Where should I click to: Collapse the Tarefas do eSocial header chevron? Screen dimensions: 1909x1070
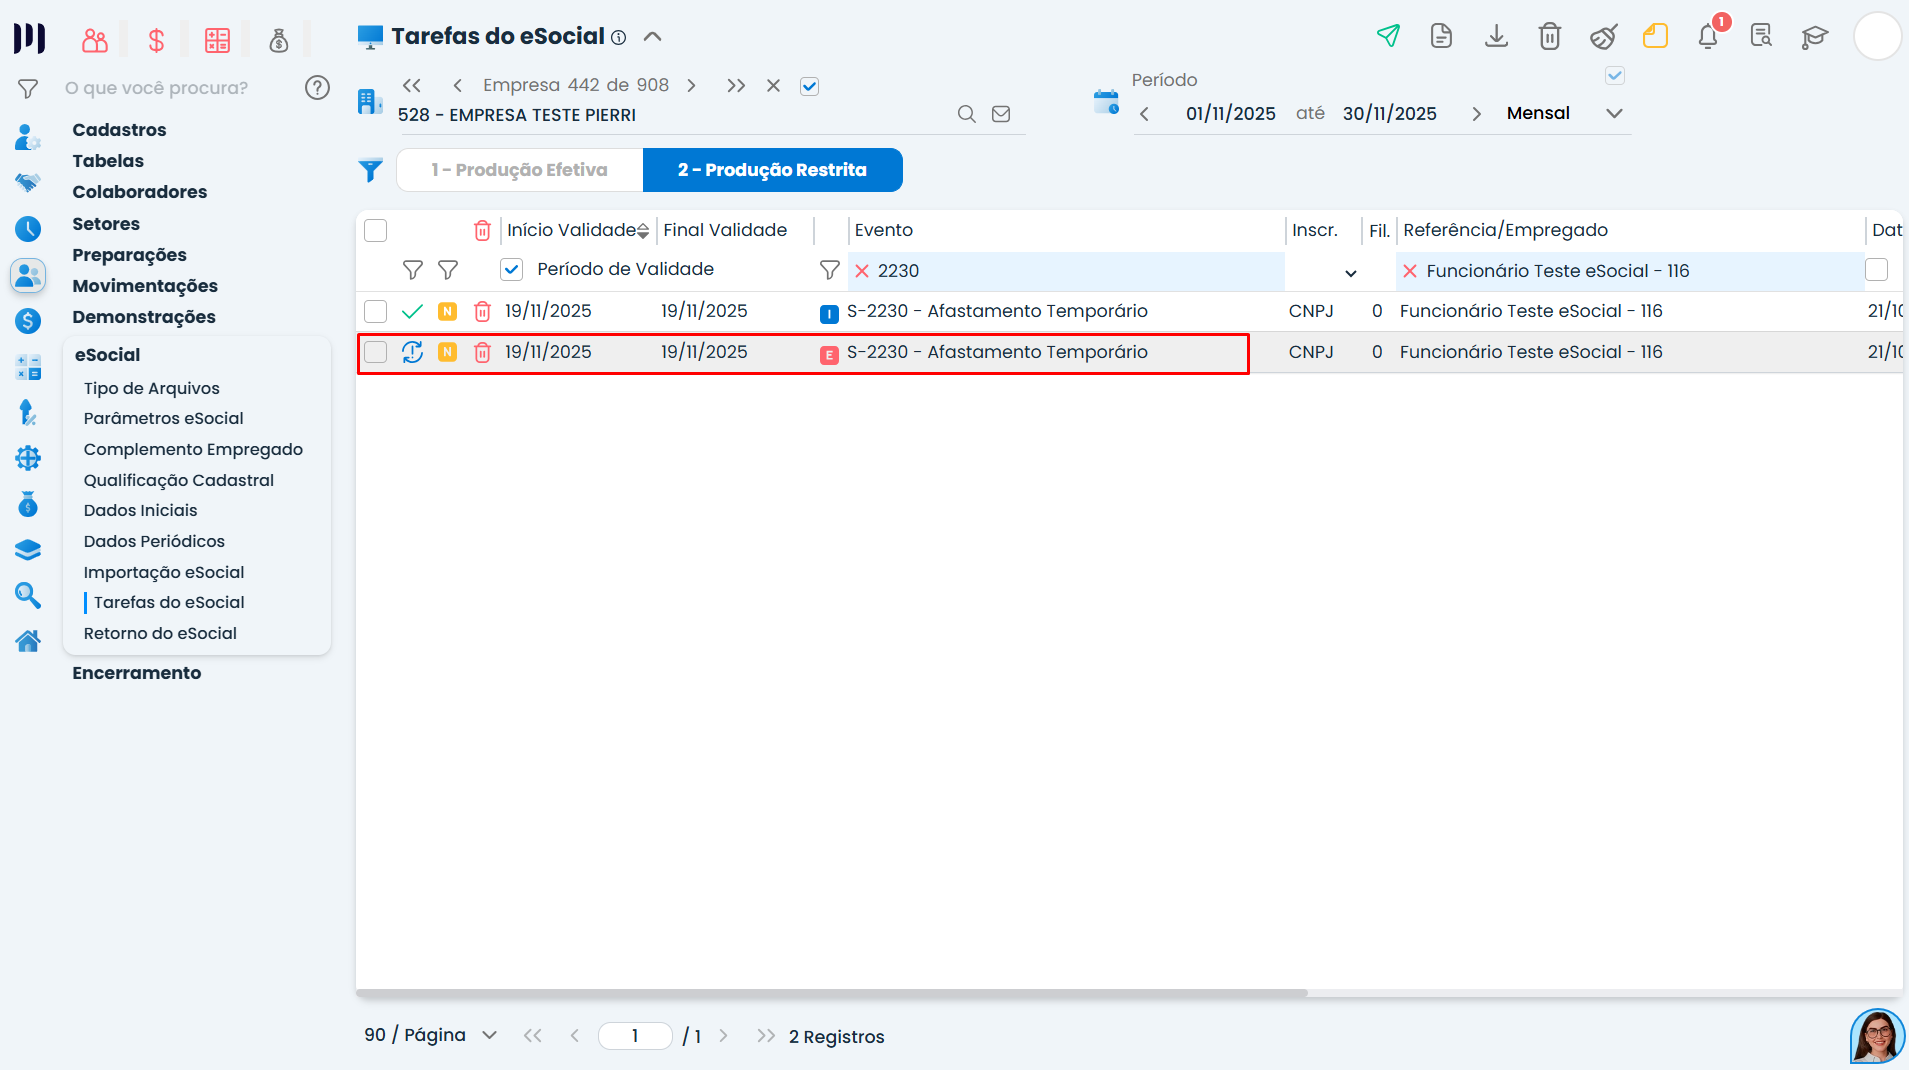tap(653, 35)
